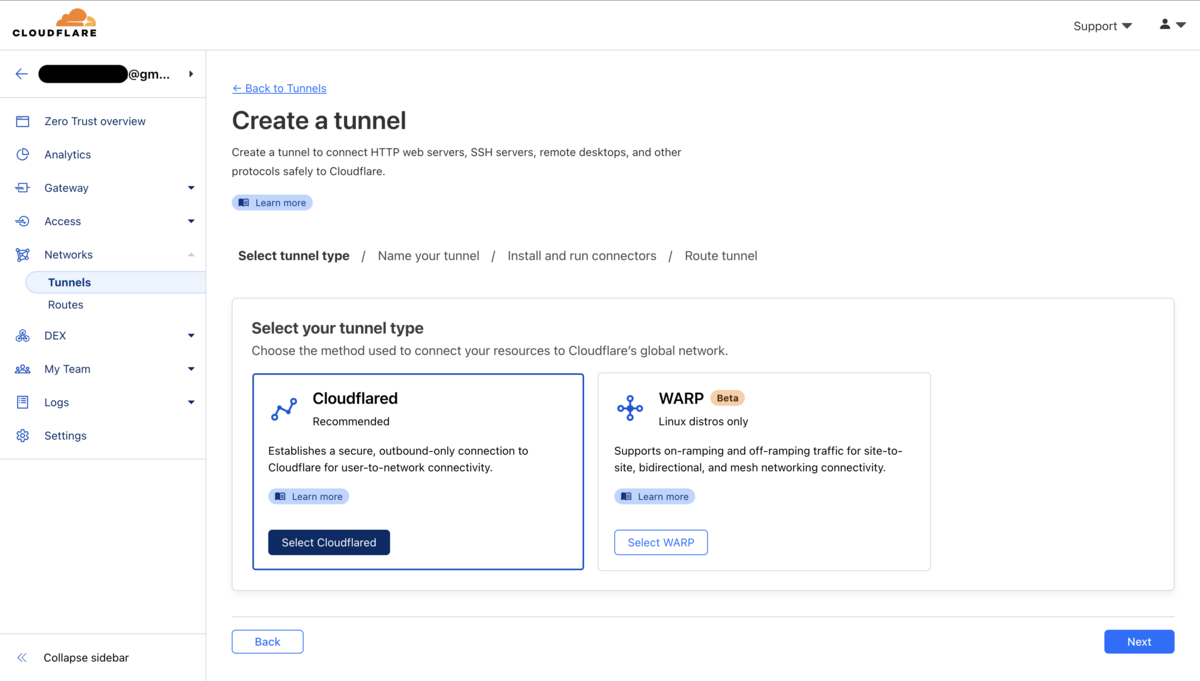
Task: Open the account switcher arrow next to the email
Action: (191, 74)
